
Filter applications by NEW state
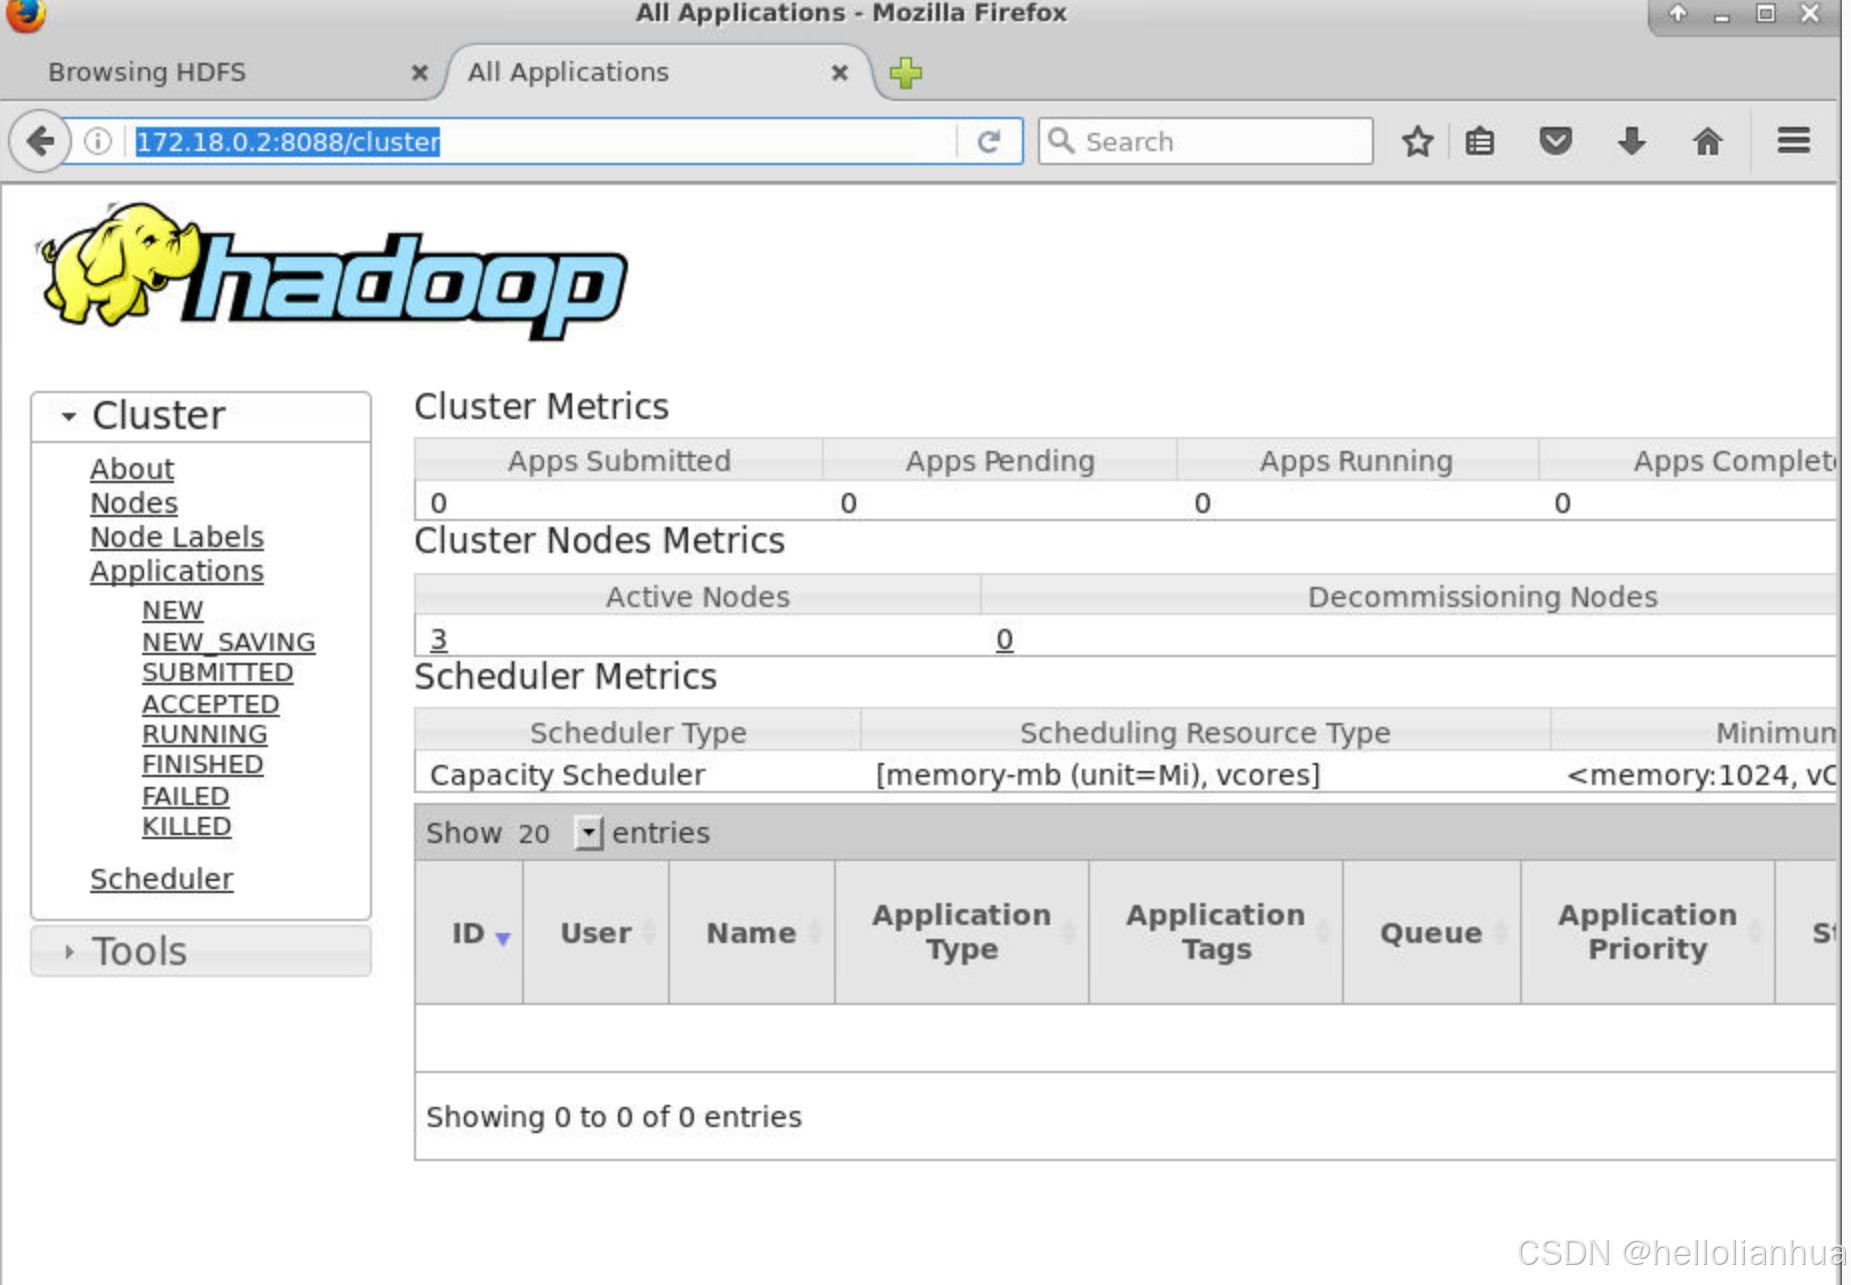[172, 610]
